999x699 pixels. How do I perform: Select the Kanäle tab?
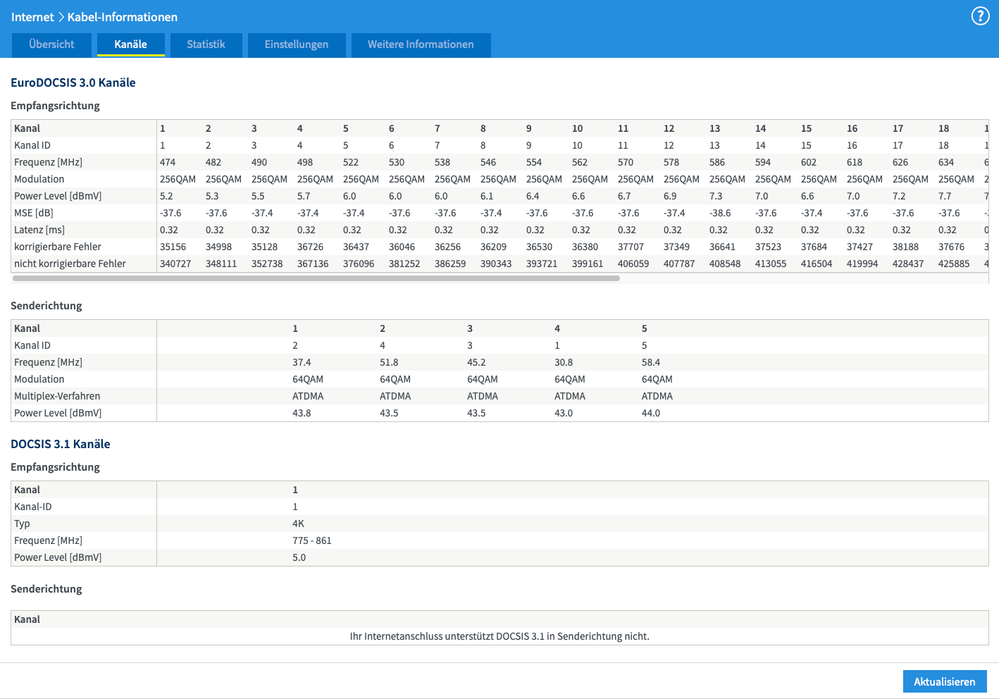coord(131,45)
